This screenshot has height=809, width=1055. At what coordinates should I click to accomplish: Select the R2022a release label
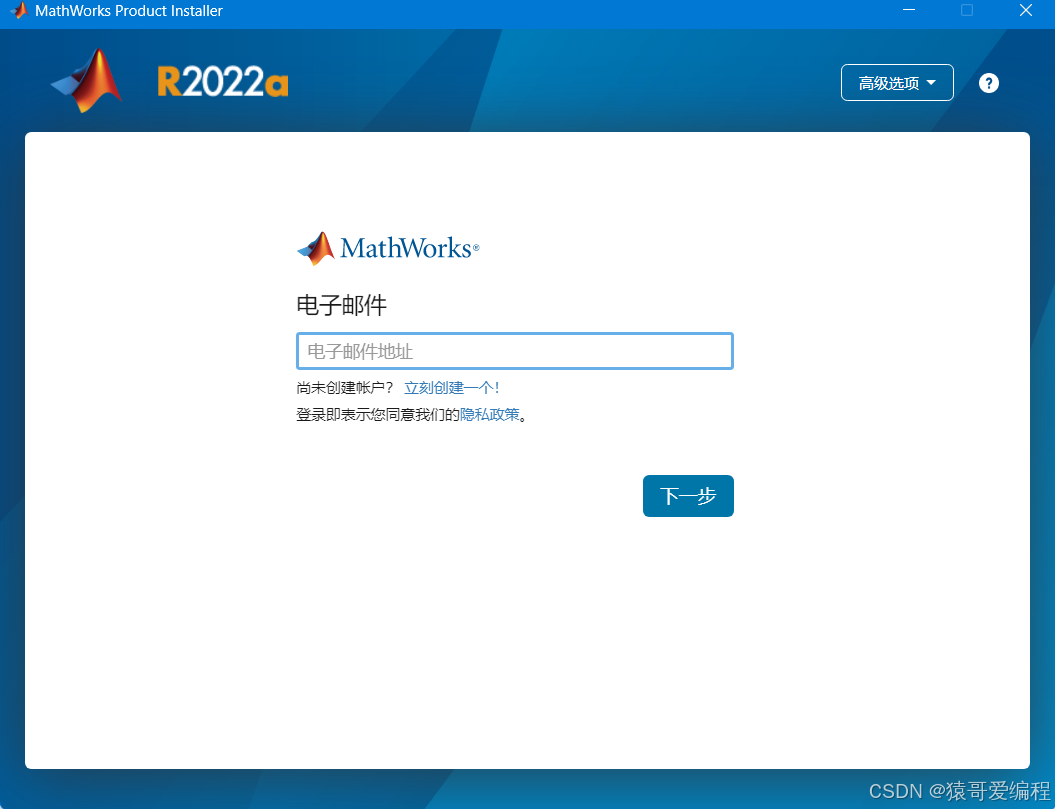[x=223, y=82]
